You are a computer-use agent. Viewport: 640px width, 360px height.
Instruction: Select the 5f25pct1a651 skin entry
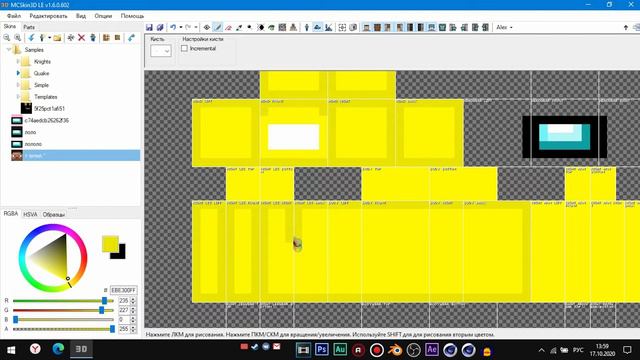(49, 109)
